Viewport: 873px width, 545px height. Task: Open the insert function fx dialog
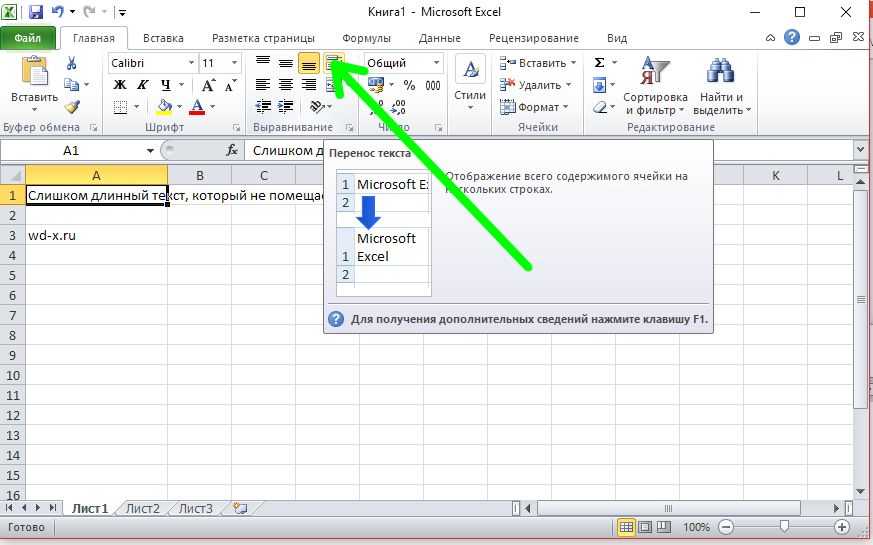tap(232, 150)
